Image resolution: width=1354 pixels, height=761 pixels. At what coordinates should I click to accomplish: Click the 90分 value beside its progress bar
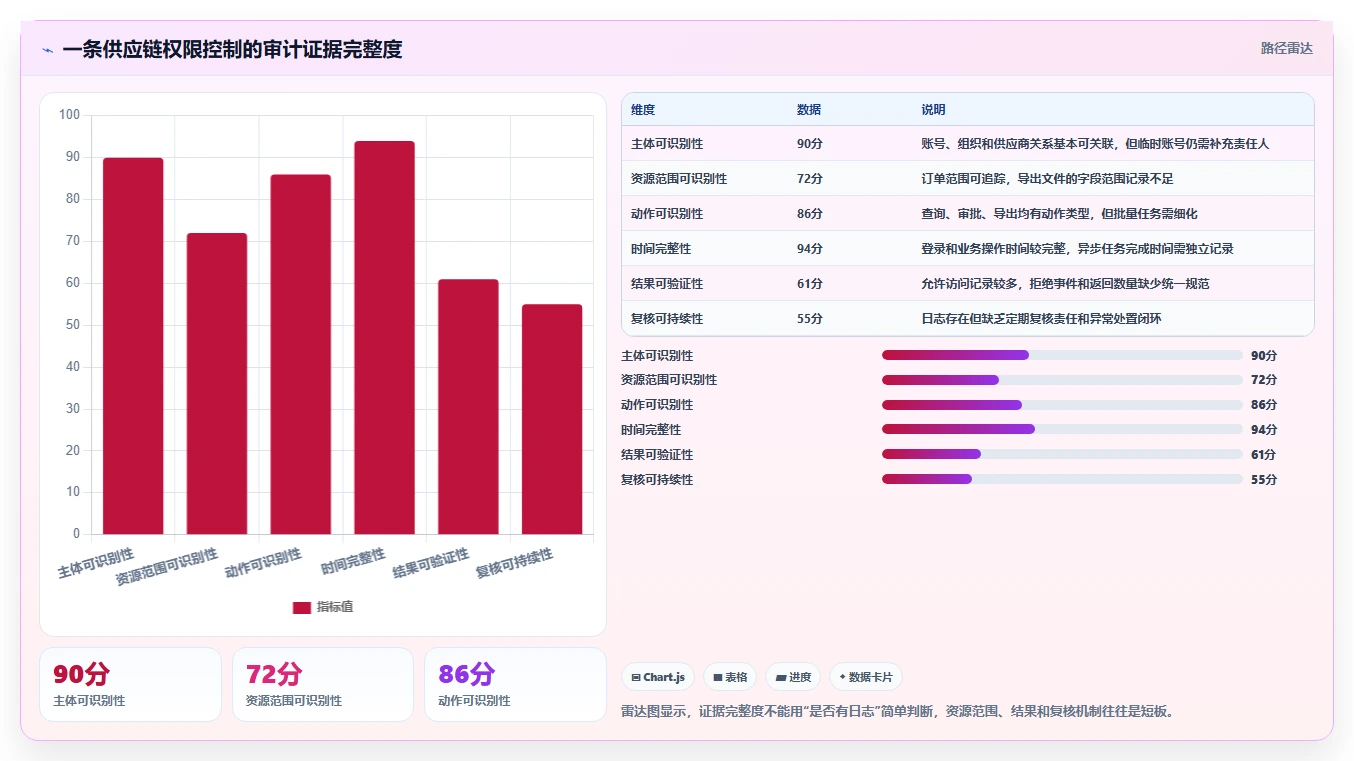click(x=1264, y=355)
